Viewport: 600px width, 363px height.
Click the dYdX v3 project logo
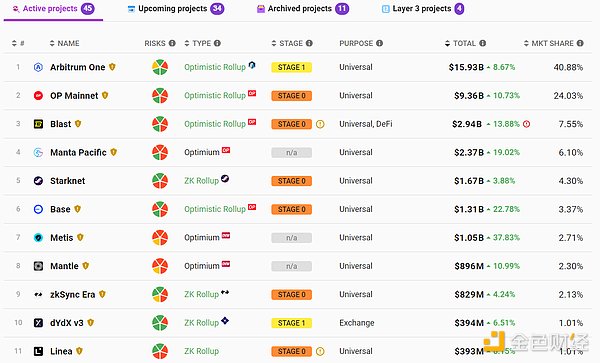tap(38, 323)
